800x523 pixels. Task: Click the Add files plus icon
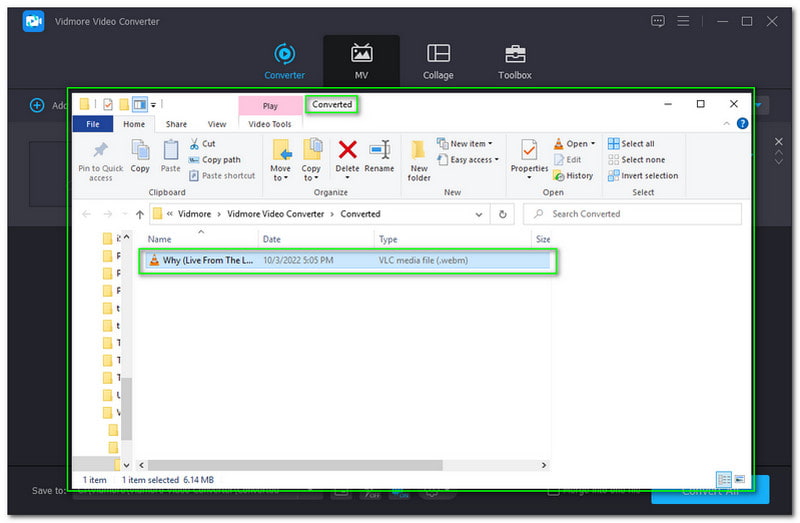pyautogui.click(x=37, y=106)
